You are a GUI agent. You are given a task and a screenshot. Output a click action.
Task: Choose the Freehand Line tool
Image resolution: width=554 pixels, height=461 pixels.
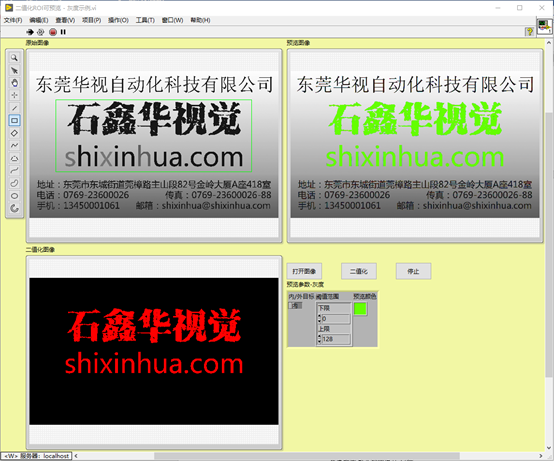pyautogui.click(x=14, y=170)
